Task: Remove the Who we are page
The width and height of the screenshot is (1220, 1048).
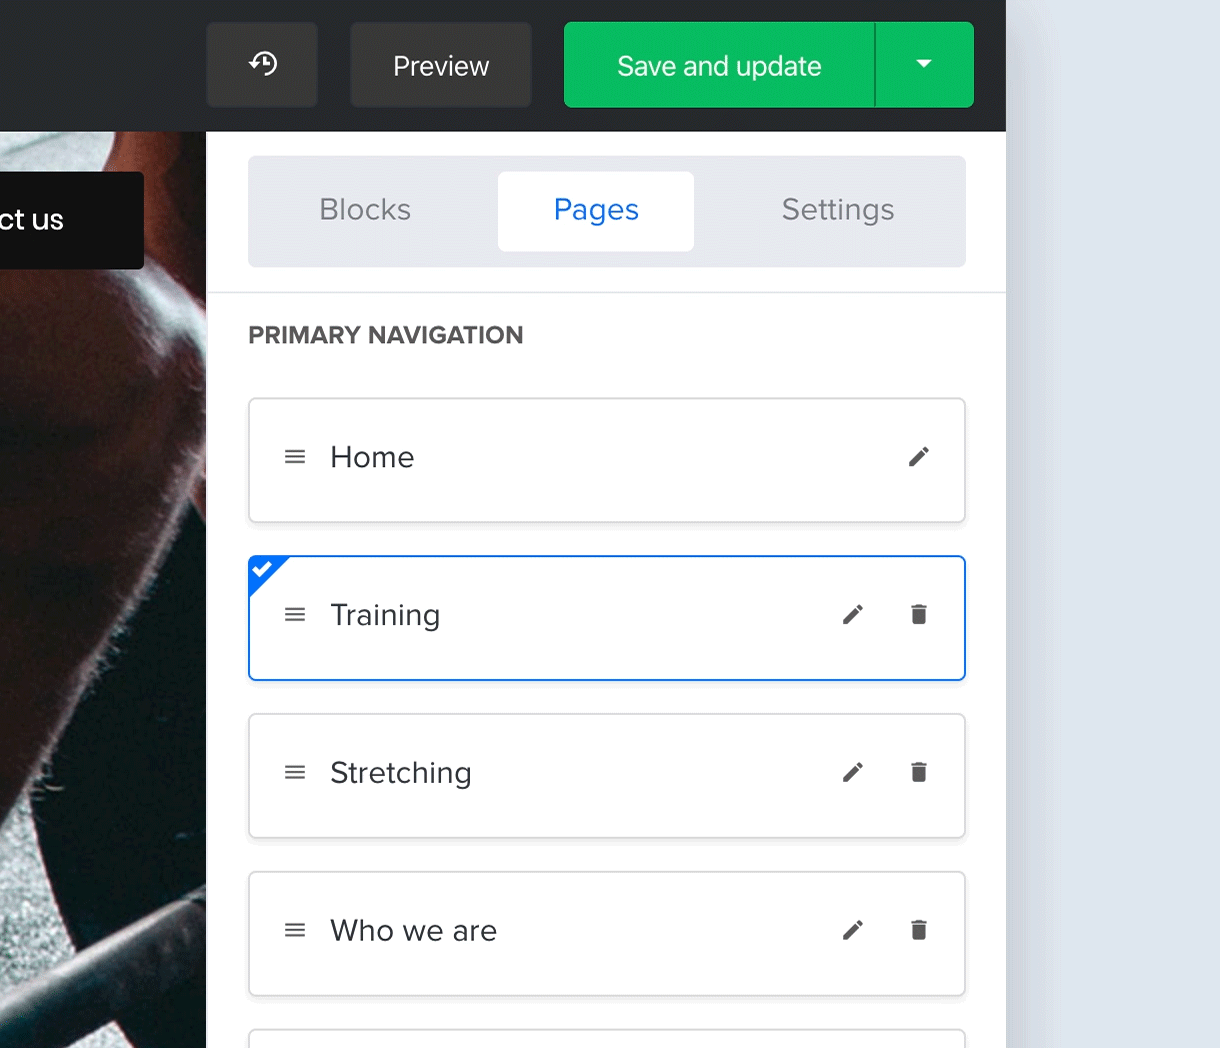Action: [918, 930]
